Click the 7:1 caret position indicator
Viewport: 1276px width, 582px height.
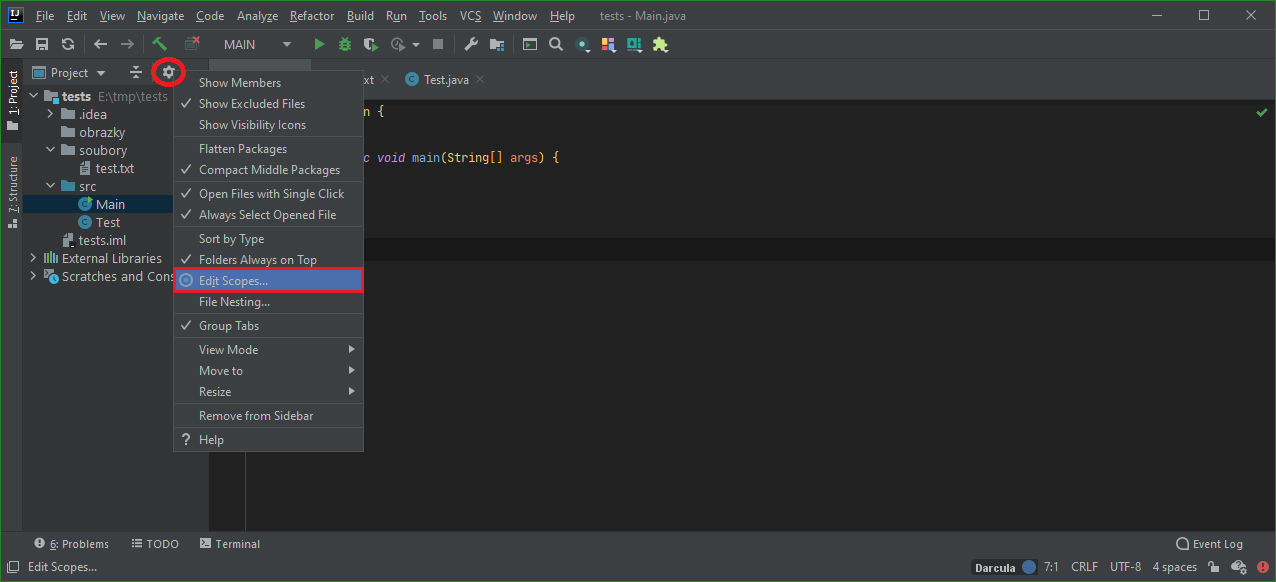click(x=1051, y=566)
